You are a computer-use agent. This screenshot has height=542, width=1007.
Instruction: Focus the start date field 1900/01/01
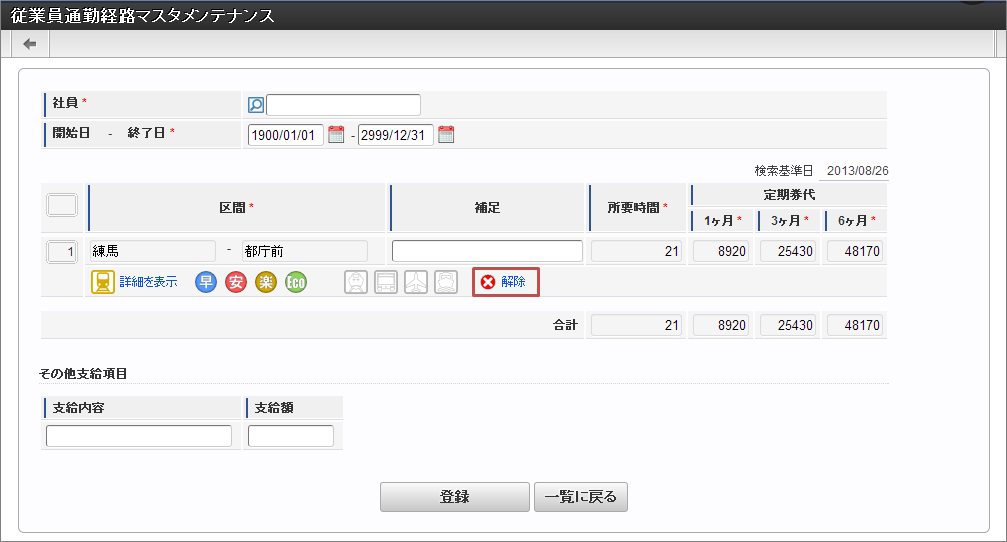(x=286, y=135)
